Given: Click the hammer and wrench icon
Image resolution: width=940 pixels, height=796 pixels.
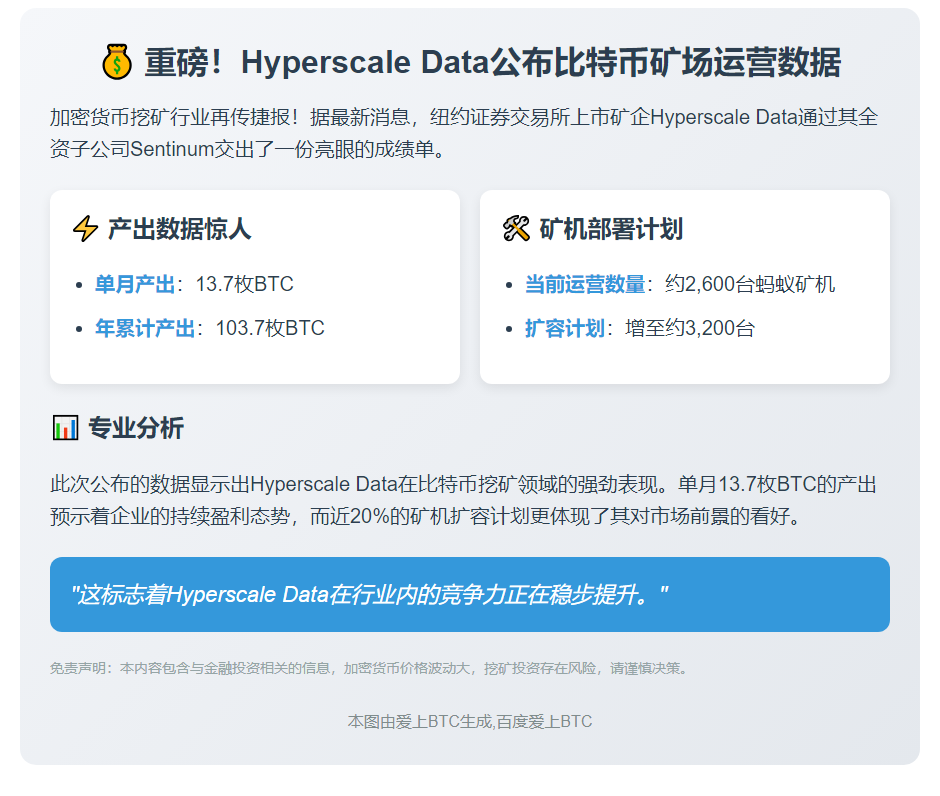Looking at the screenshot, I should click(516, 228).
